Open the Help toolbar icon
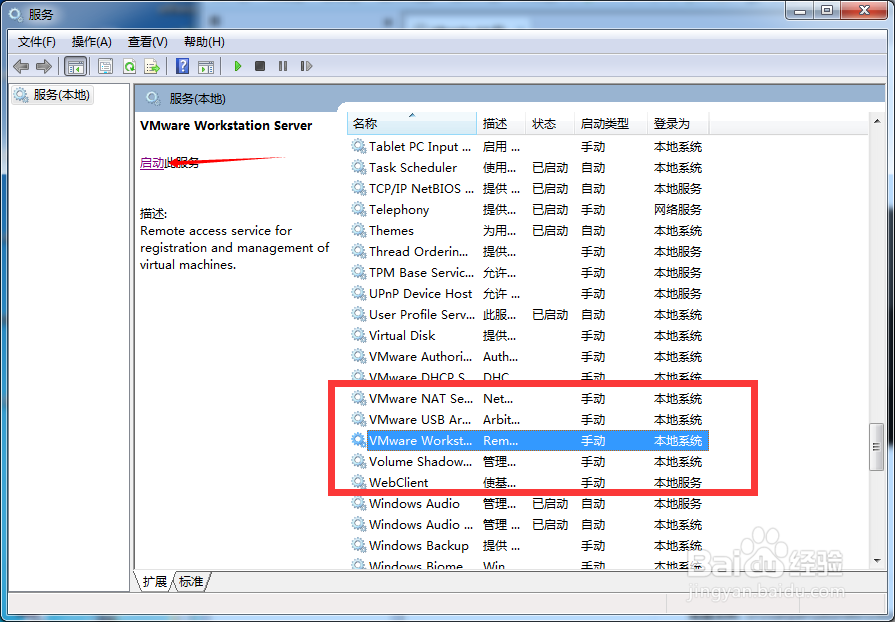Image resolution: width=895 pixels, height=622 pixels. point(183,66)
